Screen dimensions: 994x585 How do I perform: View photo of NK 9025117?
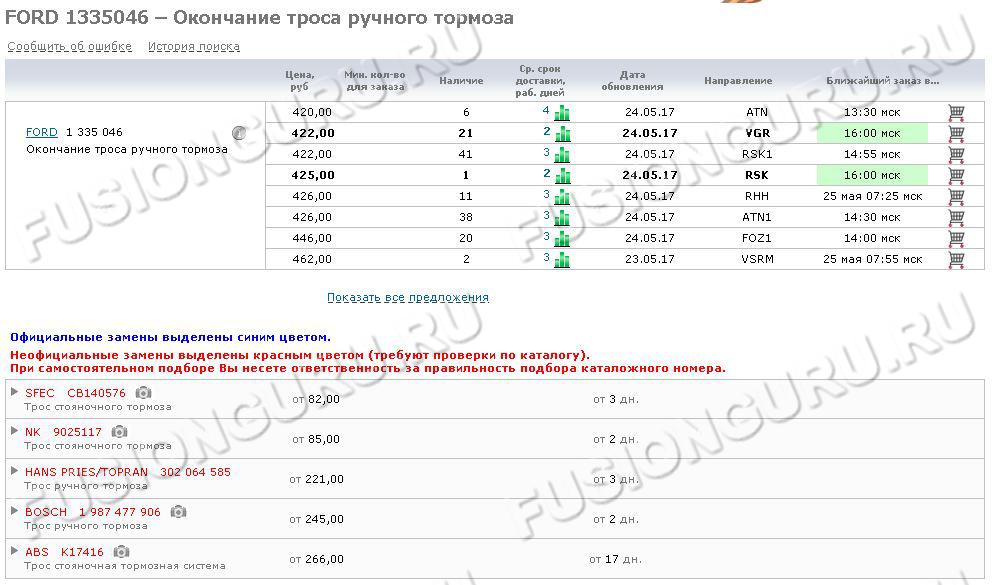pos(119,432)
